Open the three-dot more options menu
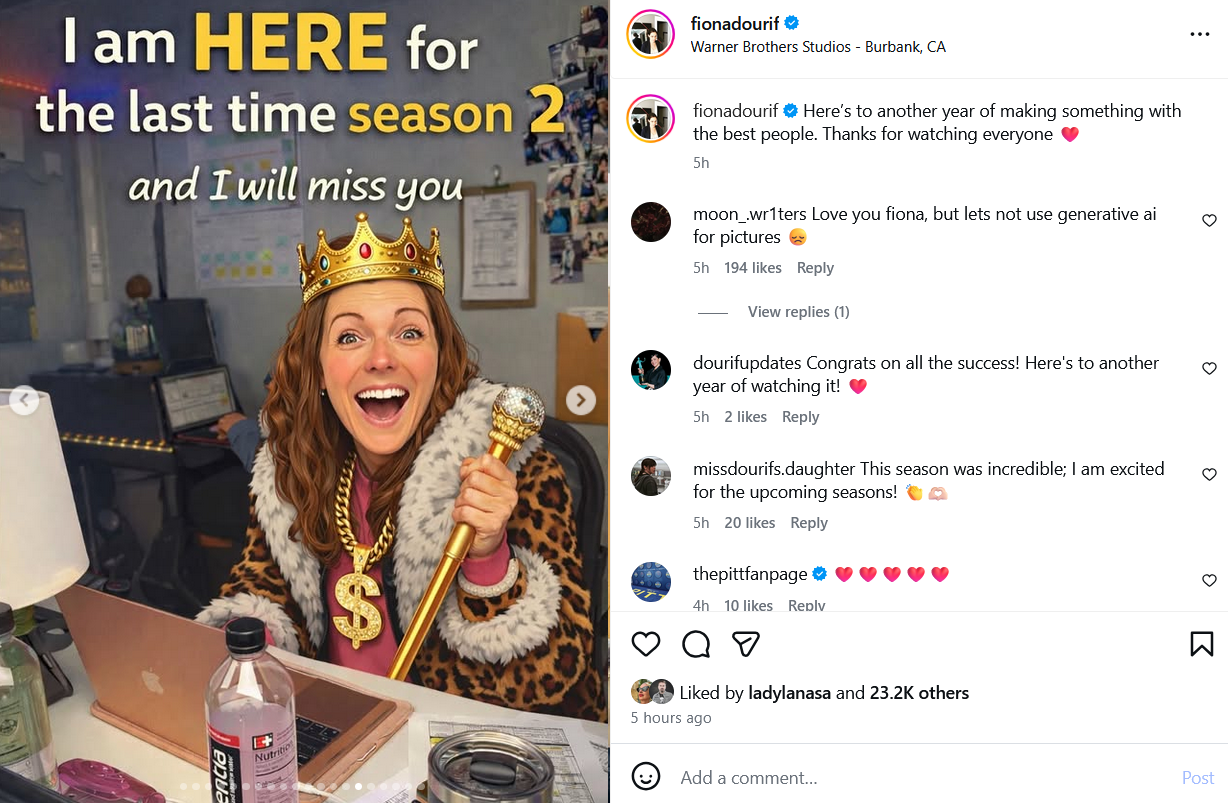Screen dimensions: 1228x803 pos(1200,34)
